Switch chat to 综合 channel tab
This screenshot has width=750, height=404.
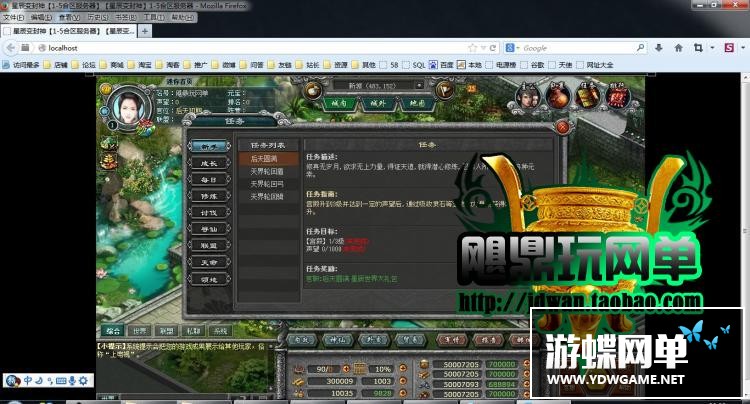(x=113, y=330)
